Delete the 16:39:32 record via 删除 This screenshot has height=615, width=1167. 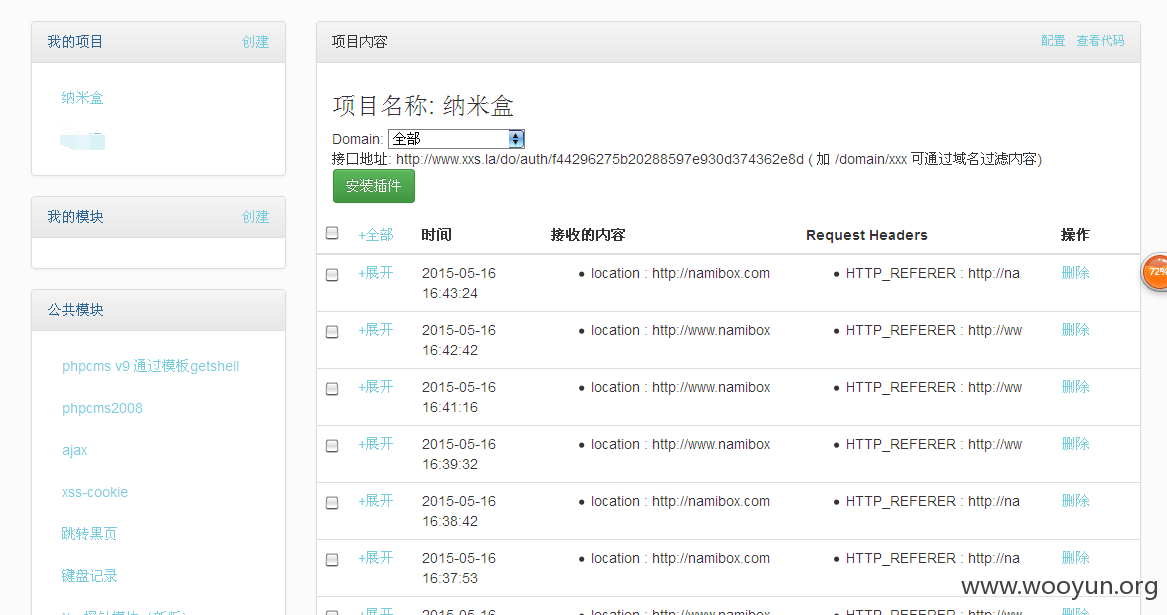coord(1075,444)
